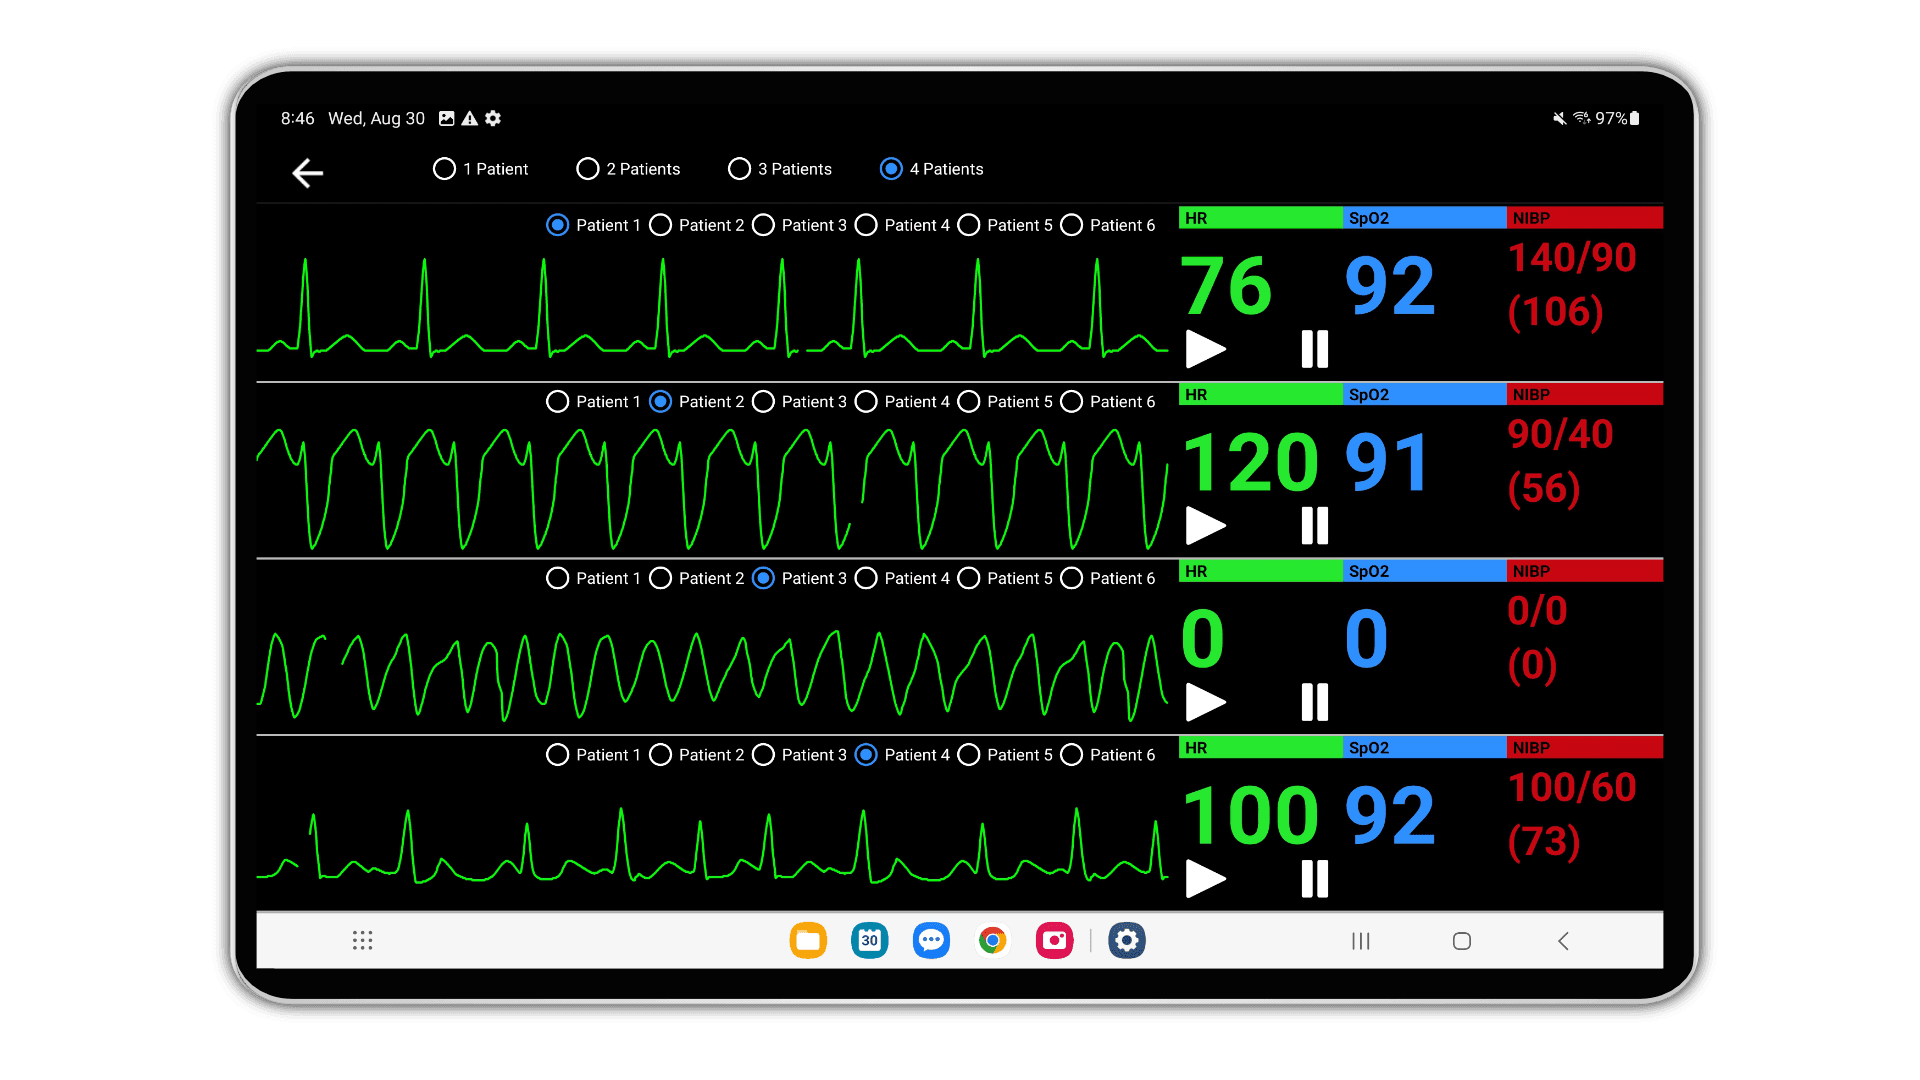Open the Calendar app showing 30
The height and width of the screenshot is (1080, 1920).
point(869,940)
